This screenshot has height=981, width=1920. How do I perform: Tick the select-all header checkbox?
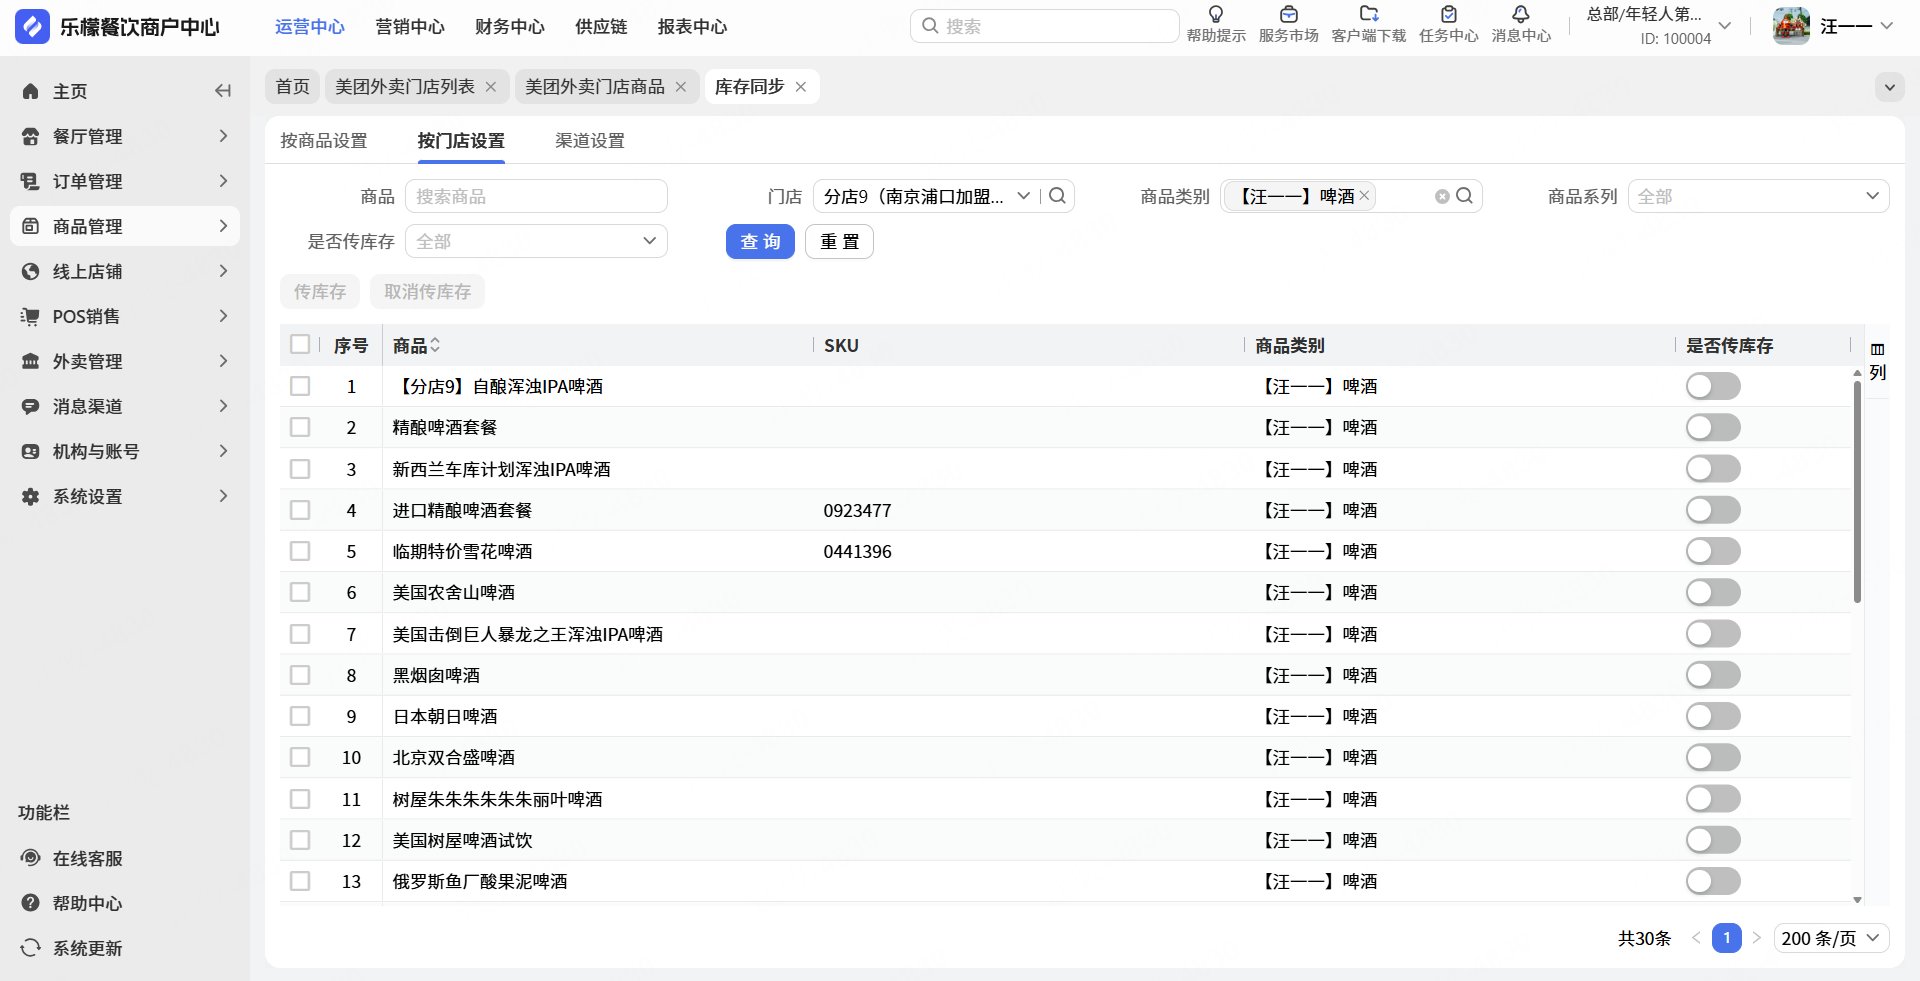[x=300, y=345]
